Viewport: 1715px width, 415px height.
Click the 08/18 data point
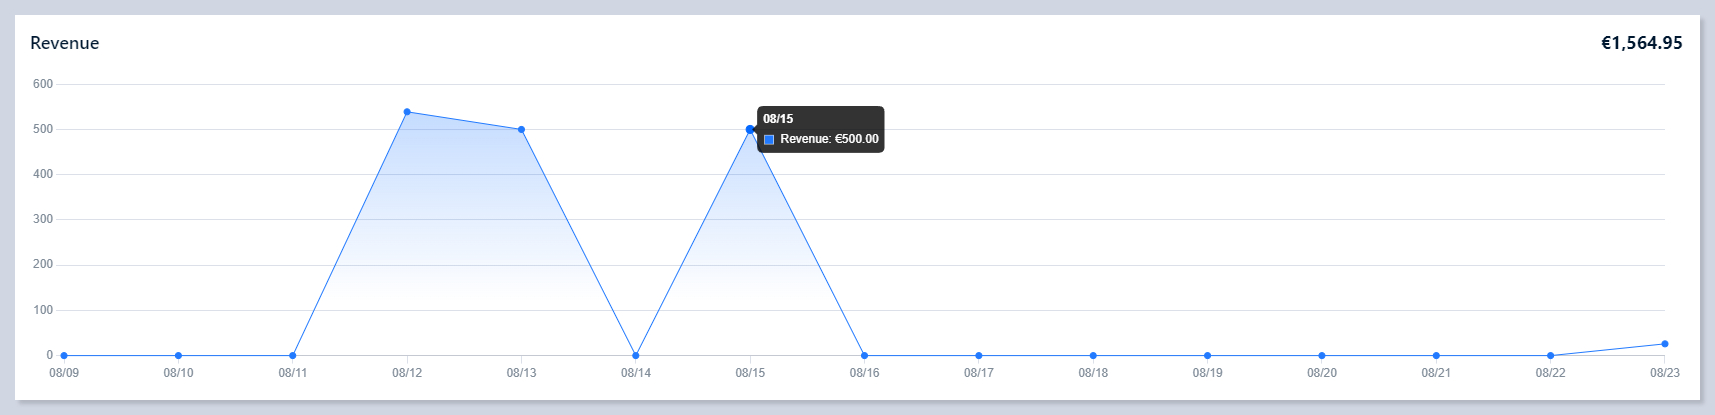click(1093, 355)
